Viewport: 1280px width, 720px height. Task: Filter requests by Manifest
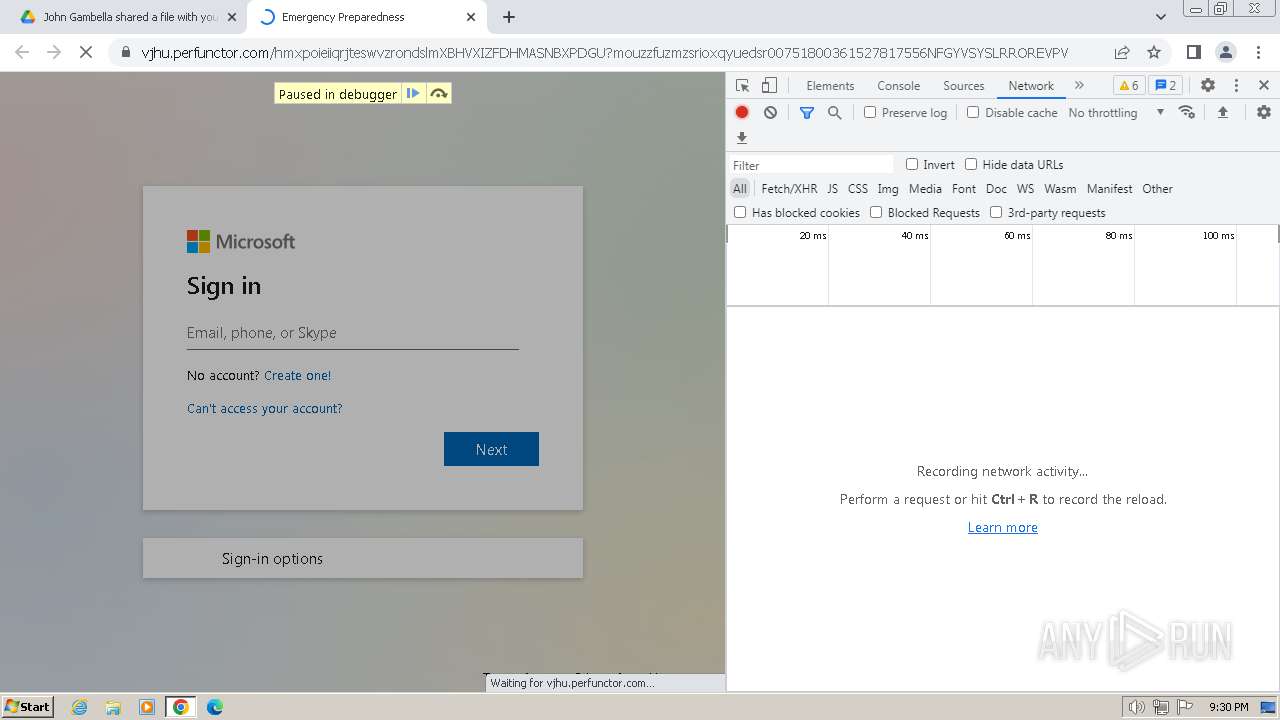1109,189
